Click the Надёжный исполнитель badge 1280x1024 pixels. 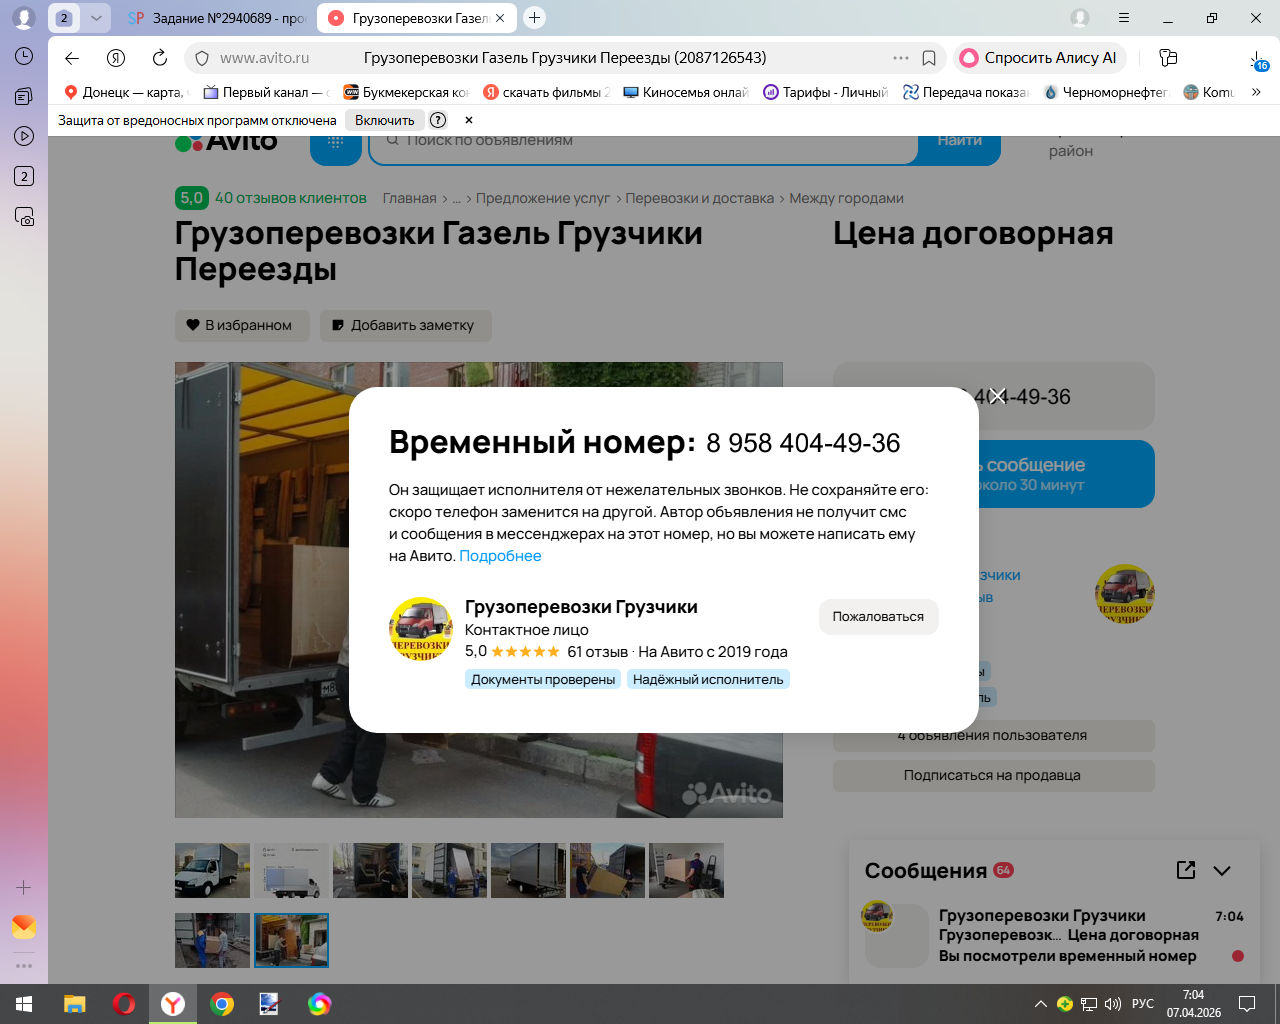coord(708,680)
